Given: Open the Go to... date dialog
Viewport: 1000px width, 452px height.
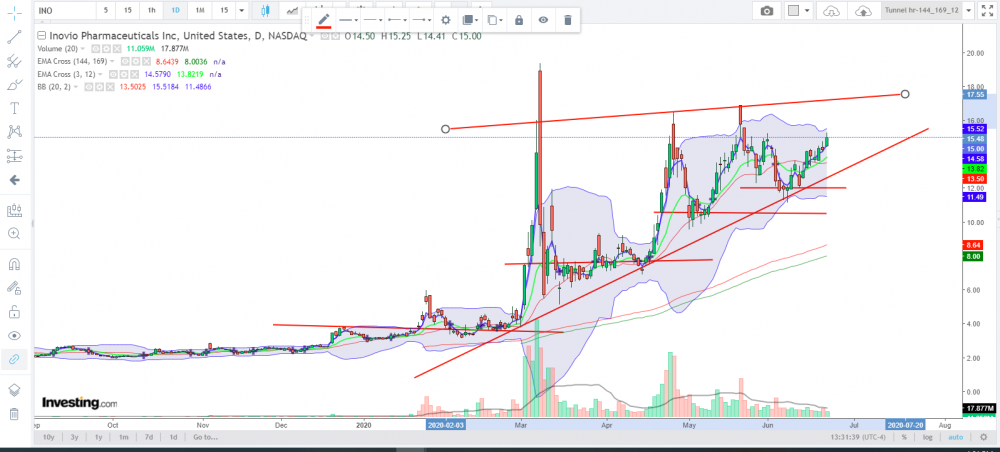Looking at the screenshot, I should pos(205,437).
